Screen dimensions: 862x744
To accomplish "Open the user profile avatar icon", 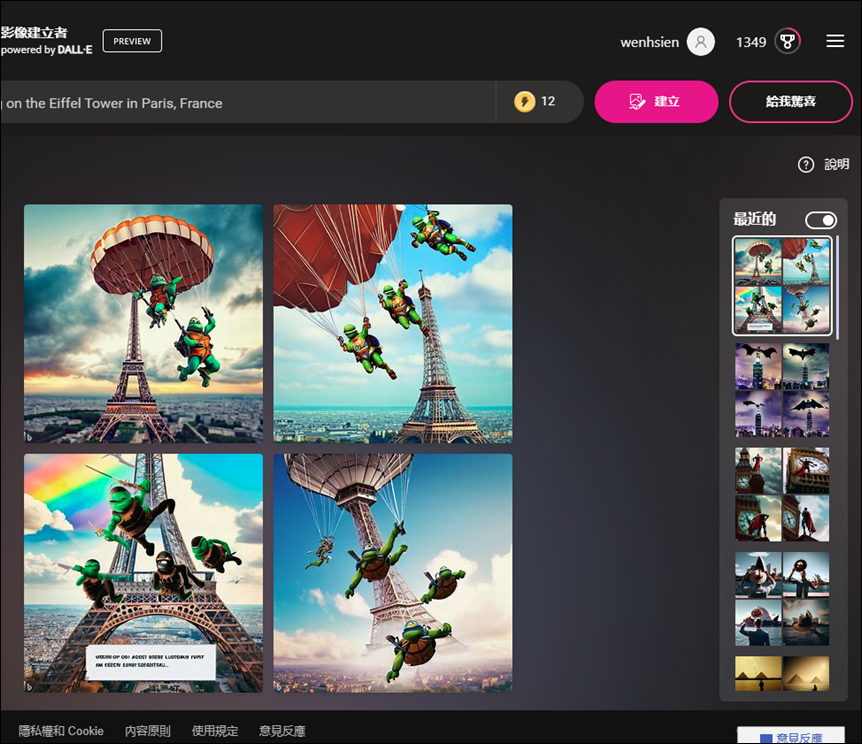I will [700, 42].
